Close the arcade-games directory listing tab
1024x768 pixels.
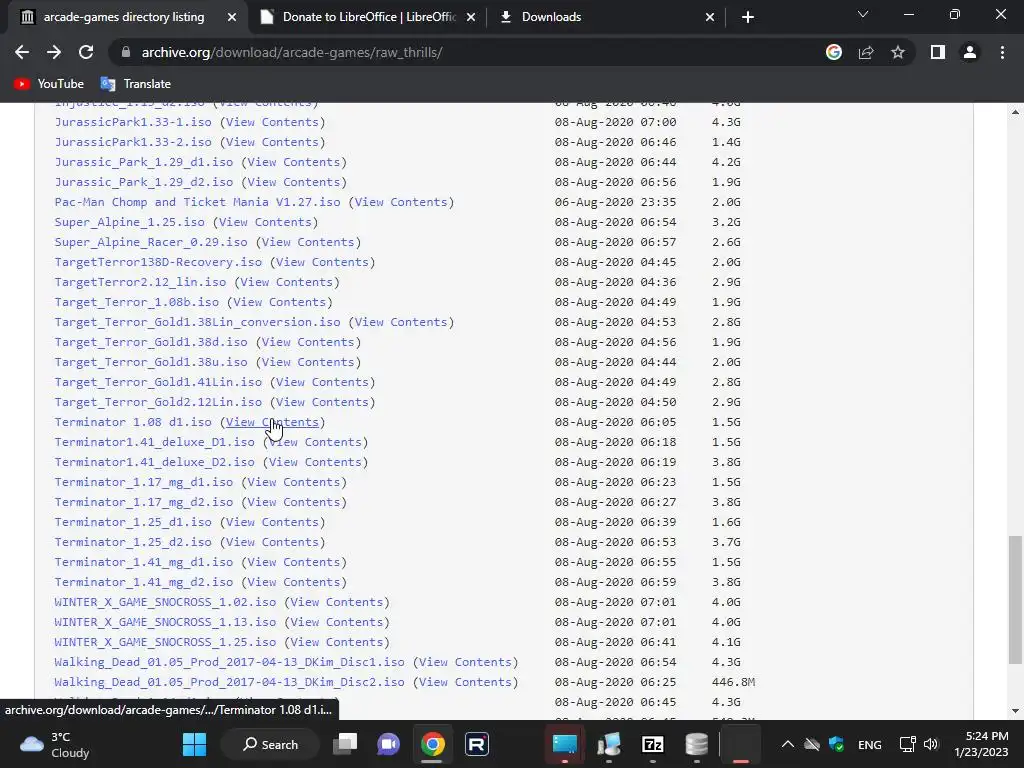[x=232, y=17]
